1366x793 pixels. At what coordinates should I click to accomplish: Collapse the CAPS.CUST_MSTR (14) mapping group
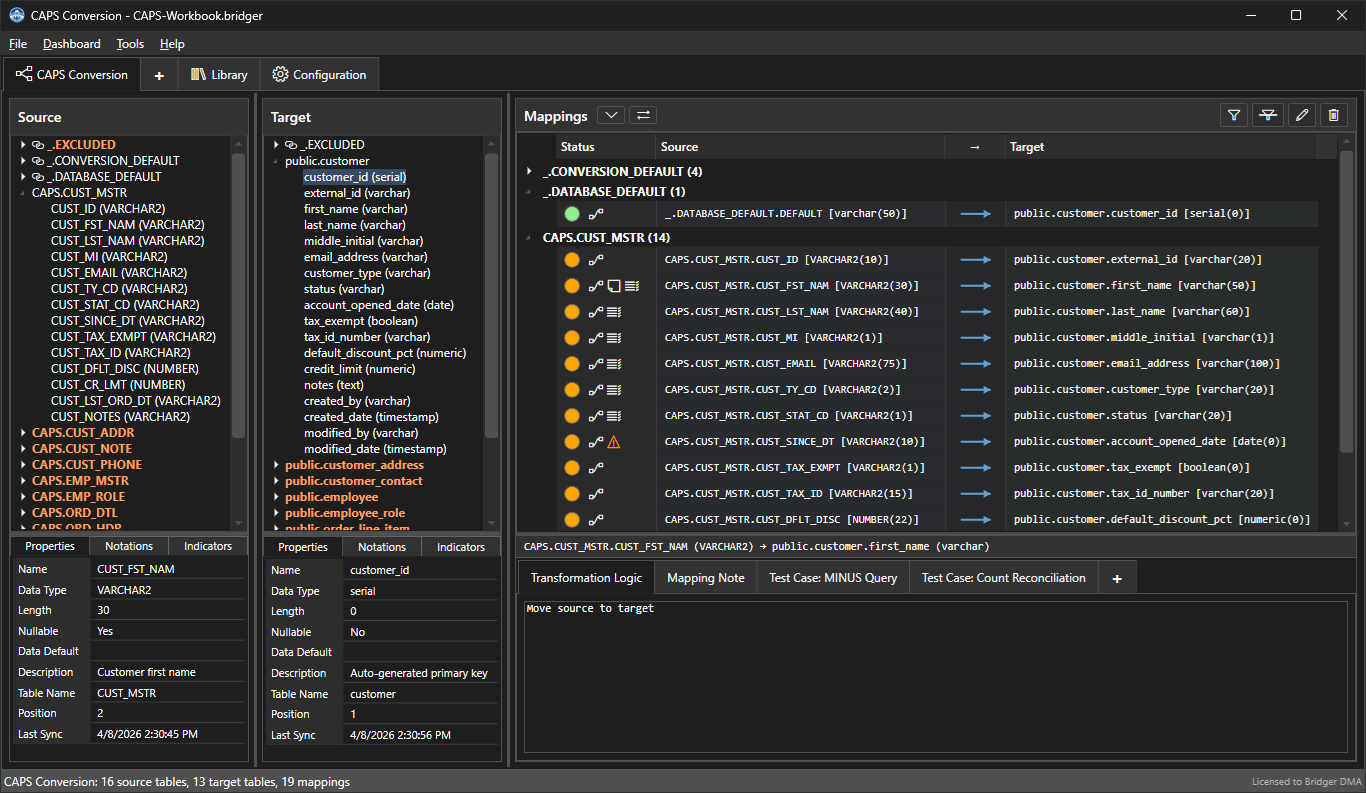pos(530,238)
